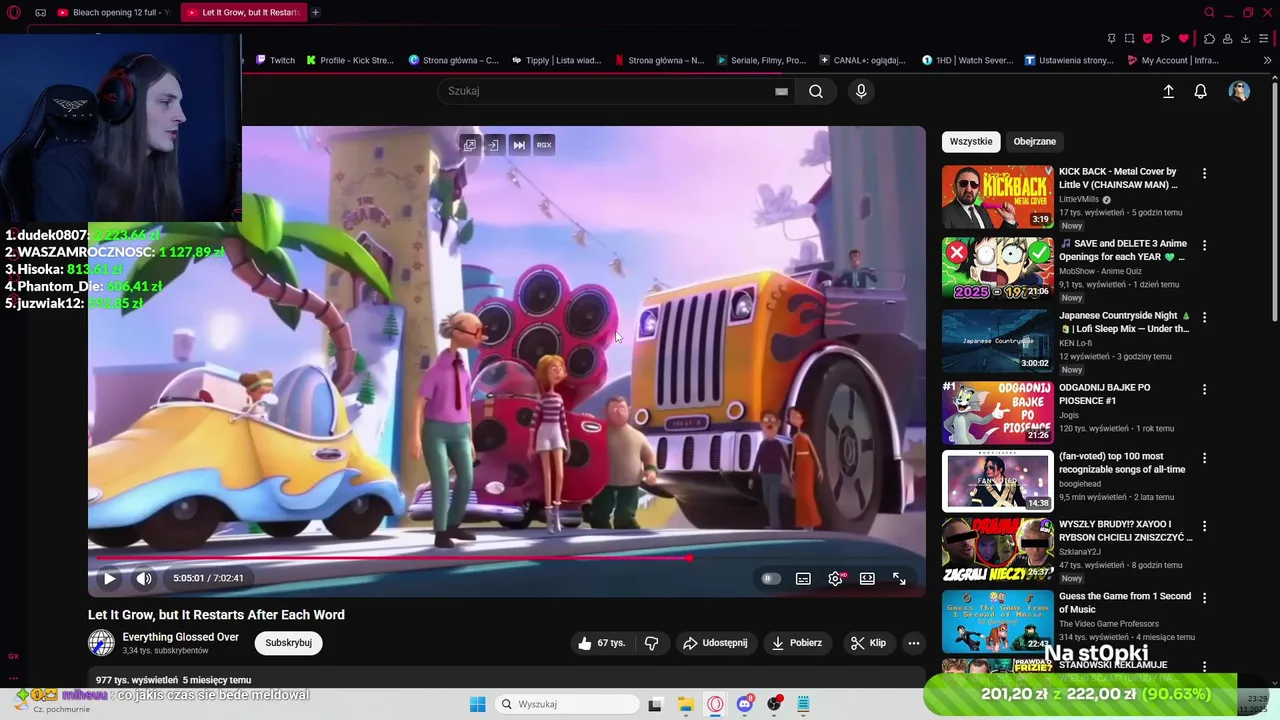Open YouTube notifications bell
Viewport: 1280px width, 720px height.
coord(1200,91)
